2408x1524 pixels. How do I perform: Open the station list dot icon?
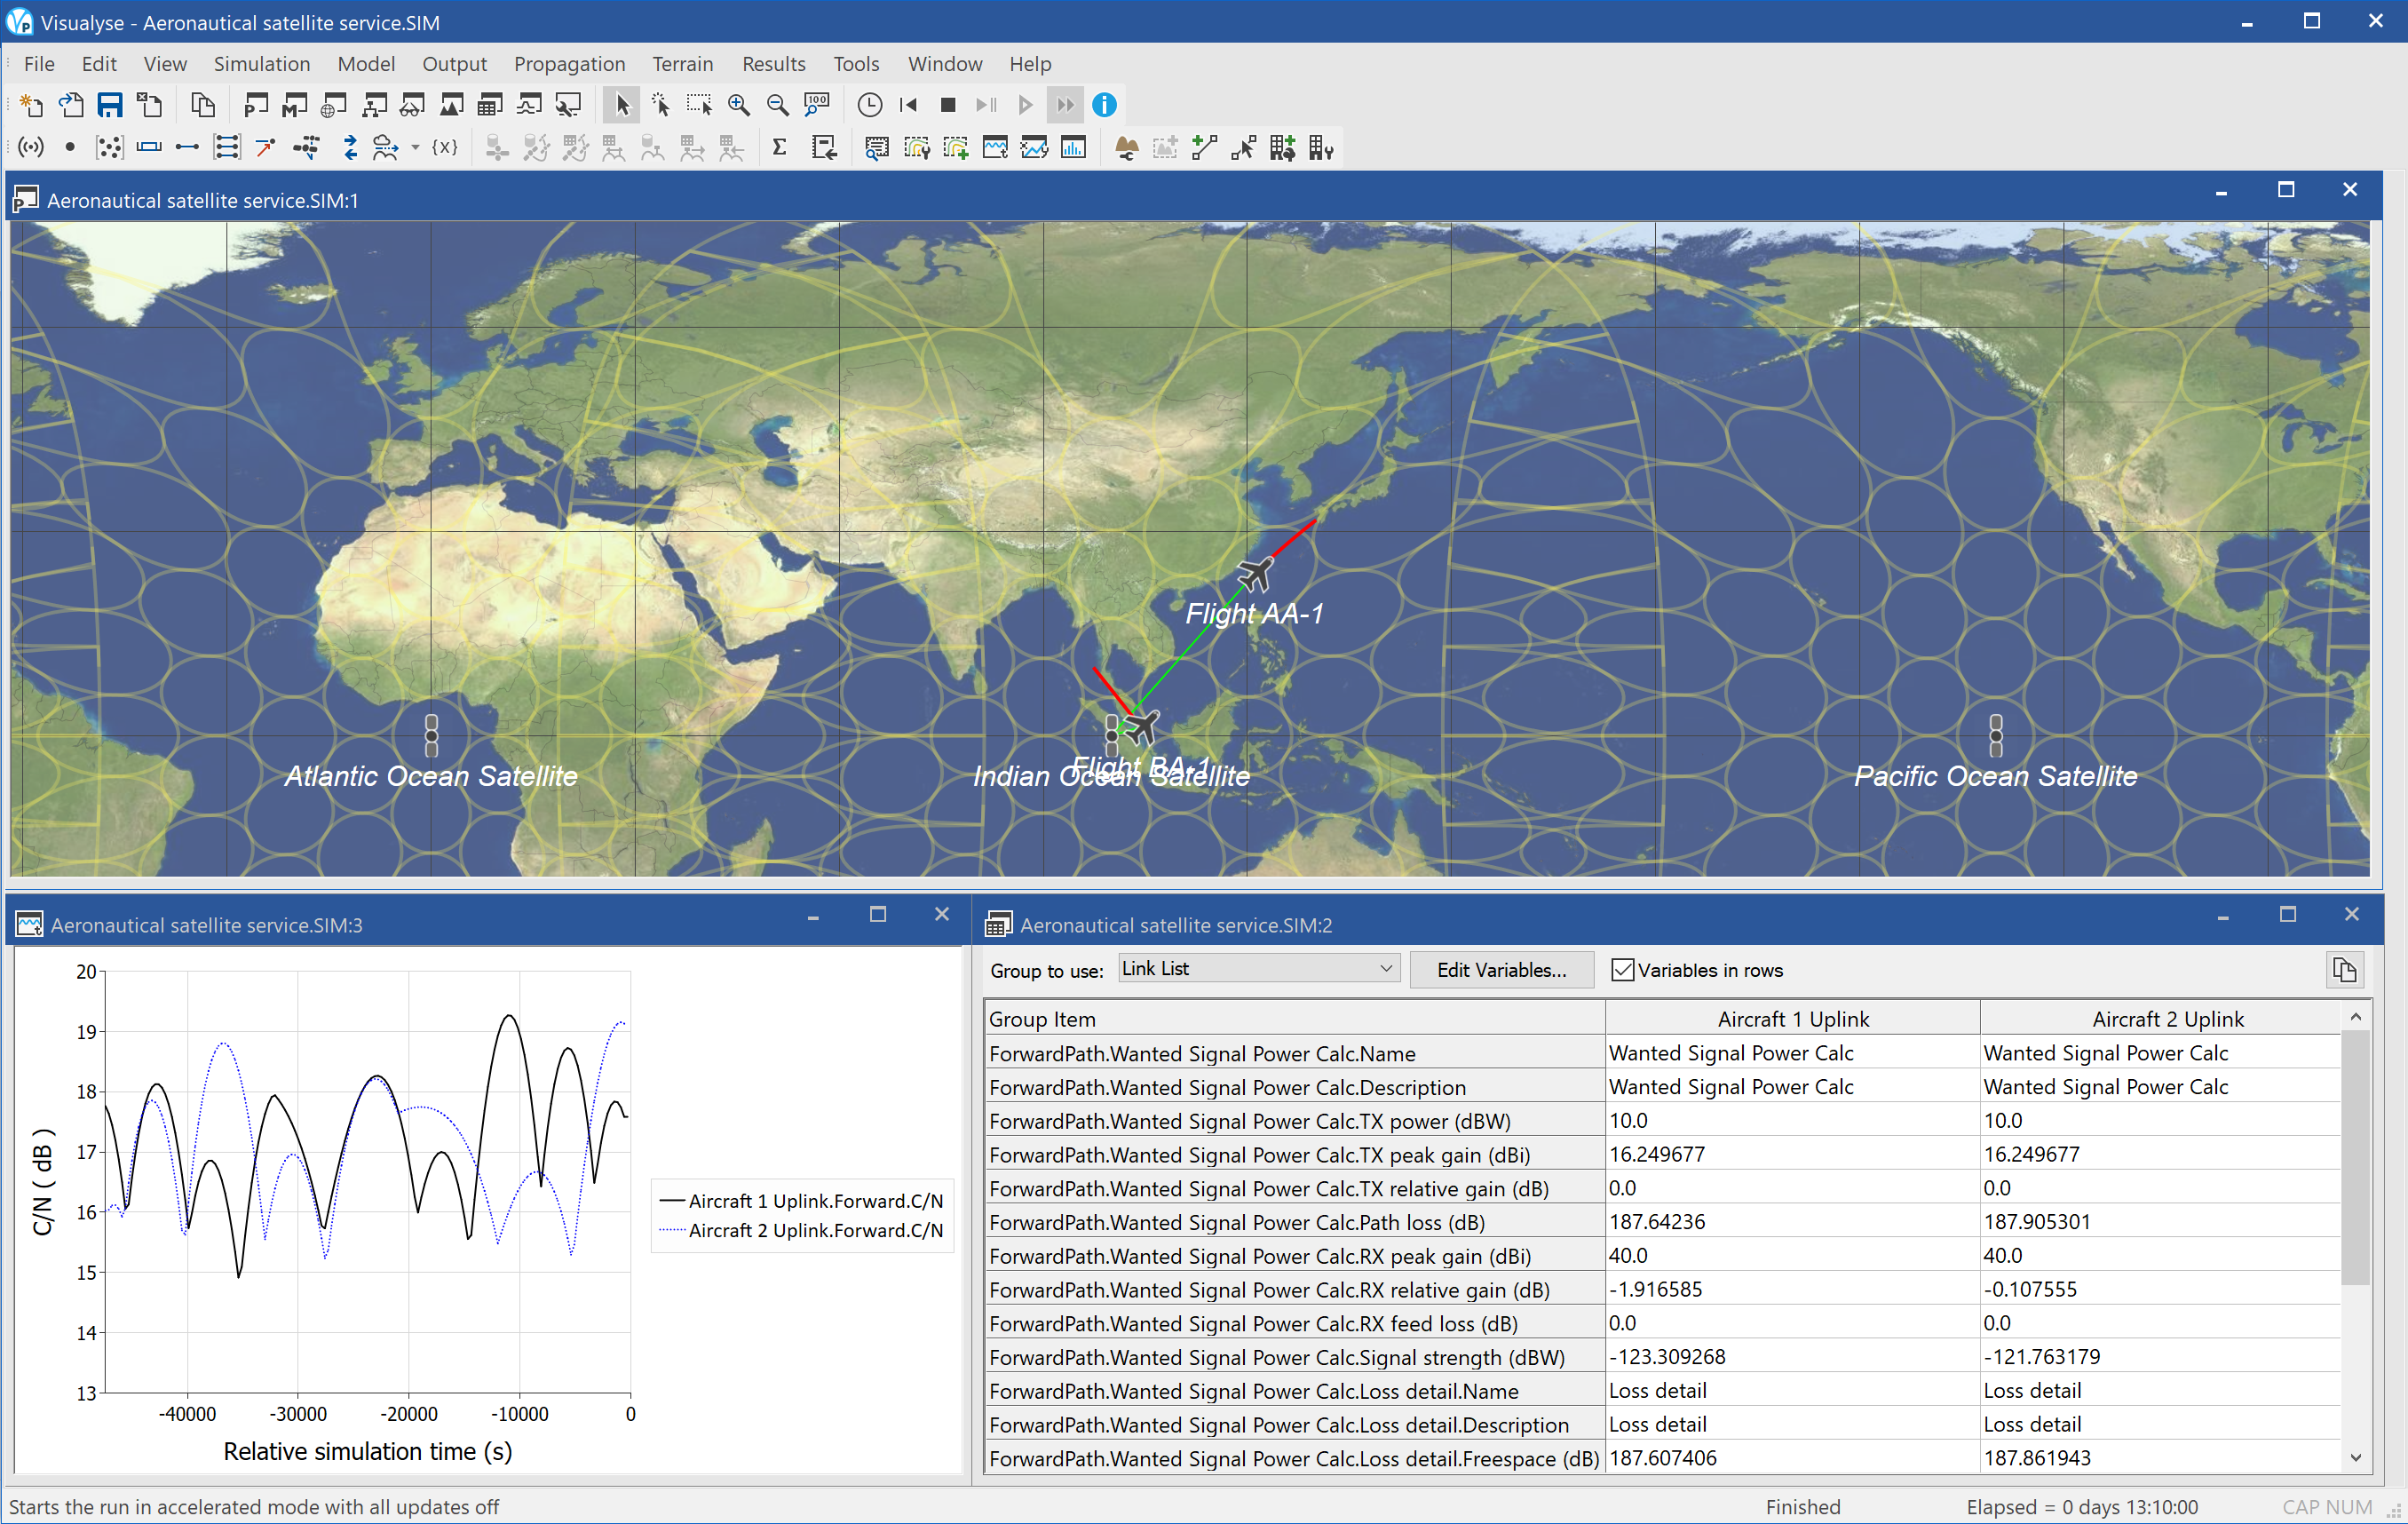coord(70,148)
